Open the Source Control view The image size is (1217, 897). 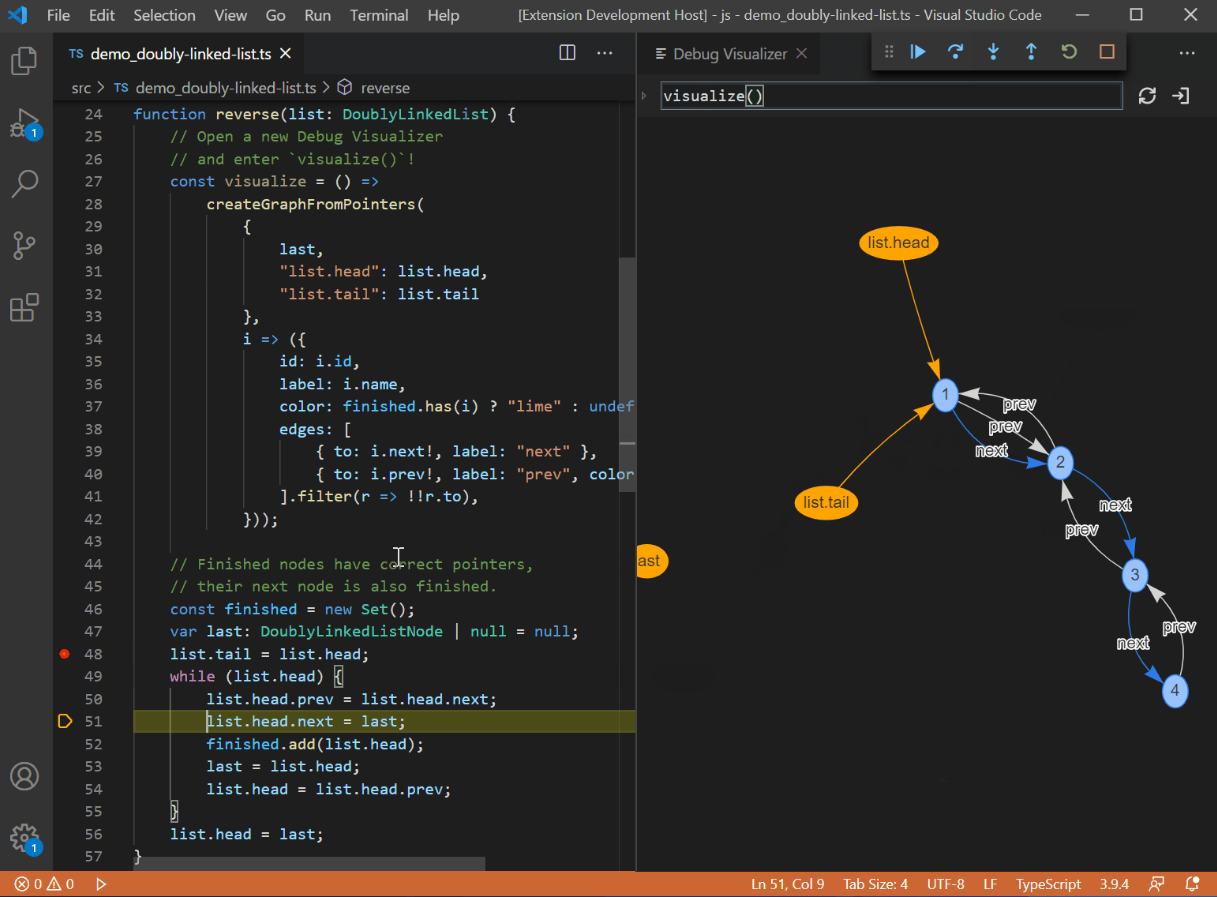coord(25,245)
